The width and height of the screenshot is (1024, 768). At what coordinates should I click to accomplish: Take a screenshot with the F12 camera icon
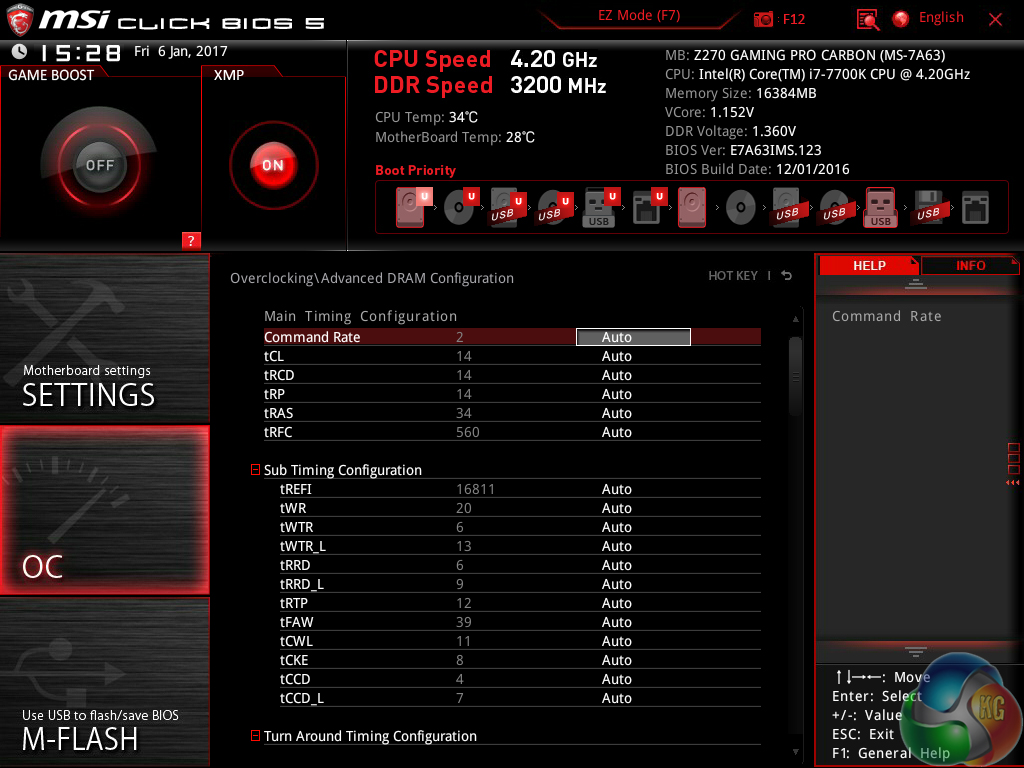pos(763,20)
